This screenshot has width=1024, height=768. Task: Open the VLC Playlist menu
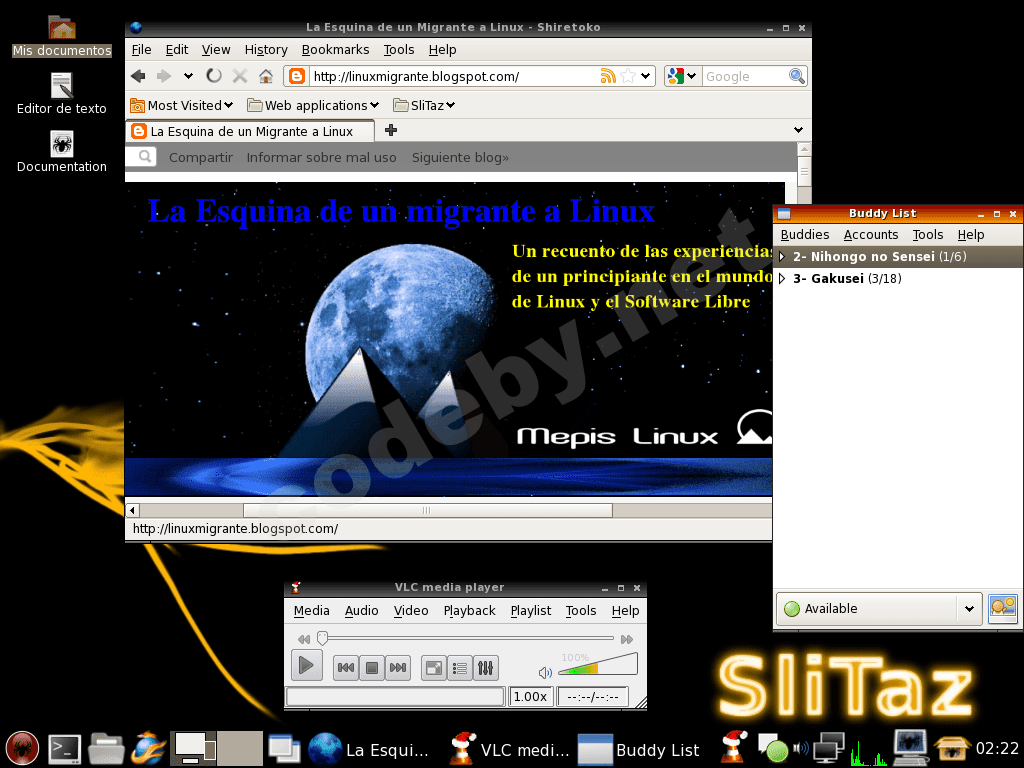[530, 611]
